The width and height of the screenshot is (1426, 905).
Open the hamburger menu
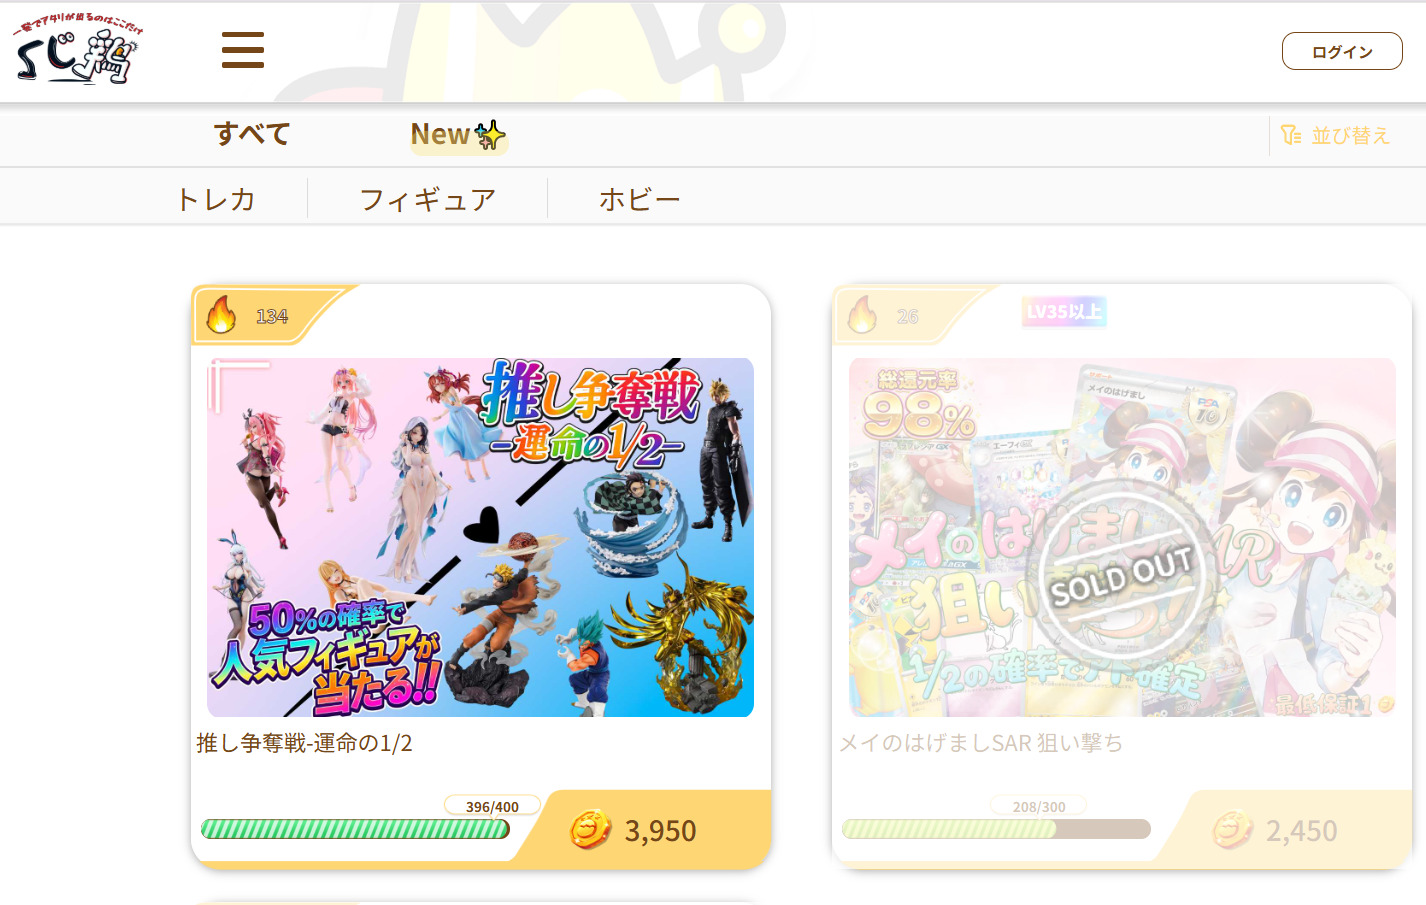[243, 50]
